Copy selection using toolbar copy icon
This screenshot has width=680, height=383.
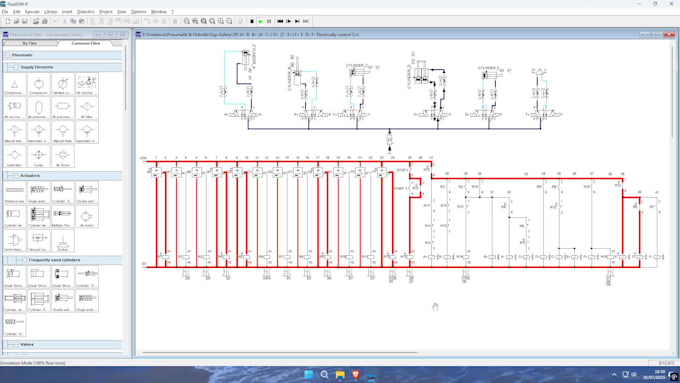click(73, 21)
